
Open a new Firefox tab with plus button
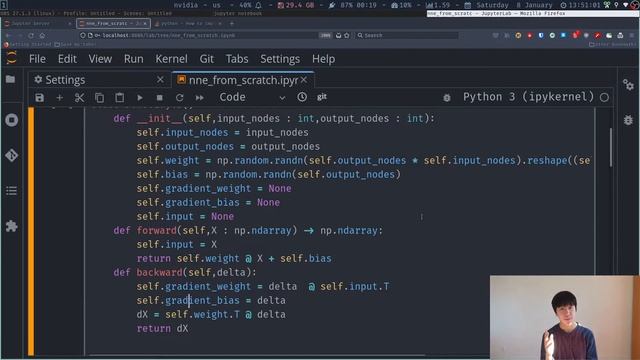click(x=231, y=24)
